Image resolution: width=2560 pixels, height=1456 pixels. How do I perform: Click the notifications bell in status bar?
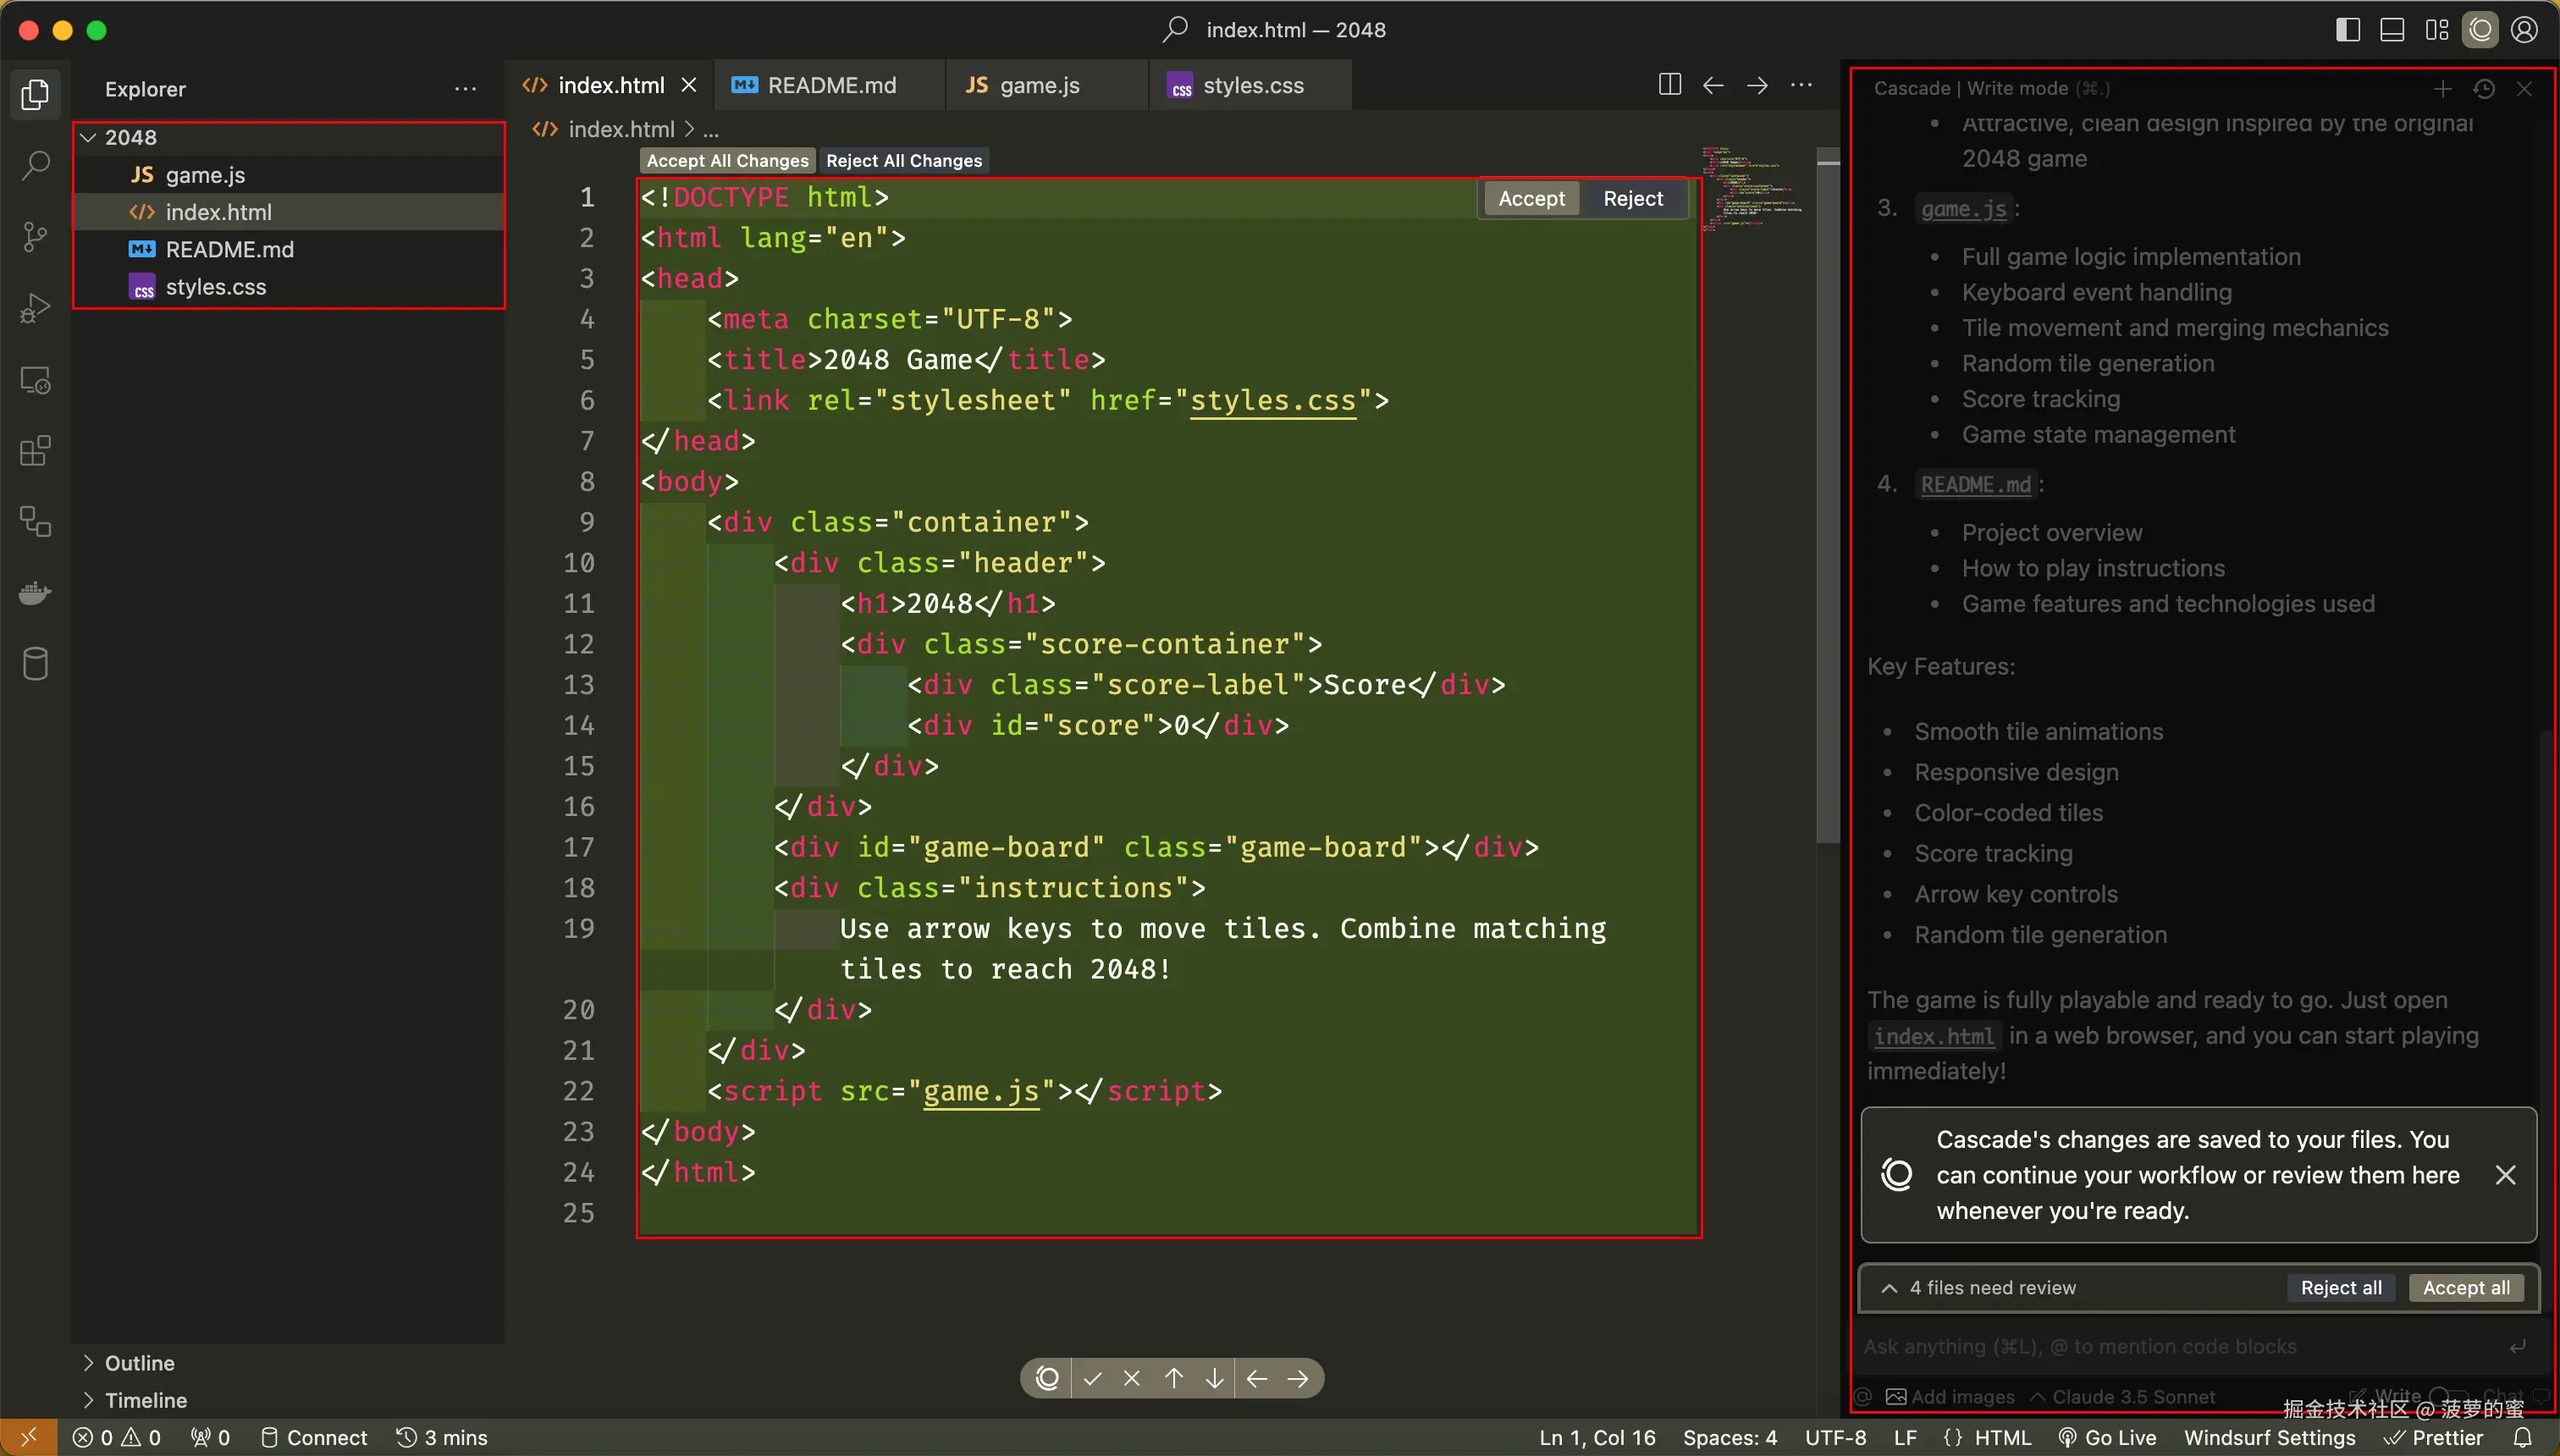click(2524, 1437)
